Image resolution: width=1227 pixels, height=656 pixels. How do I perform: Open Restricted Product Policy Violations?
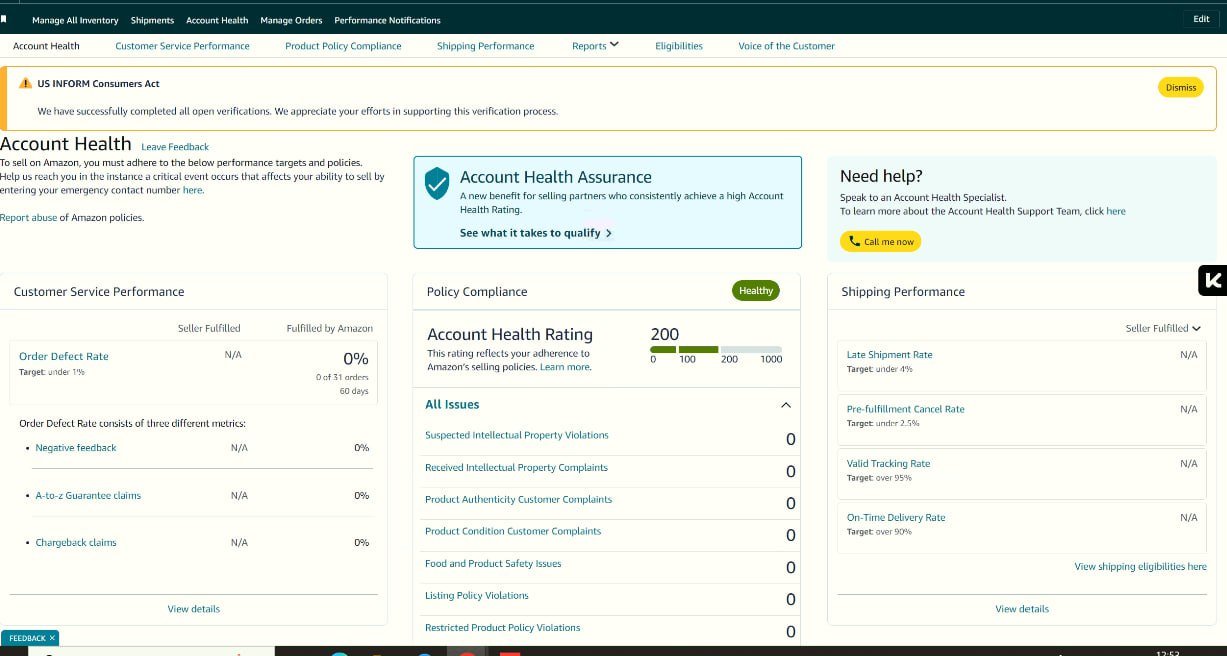[x=502, y=627]
